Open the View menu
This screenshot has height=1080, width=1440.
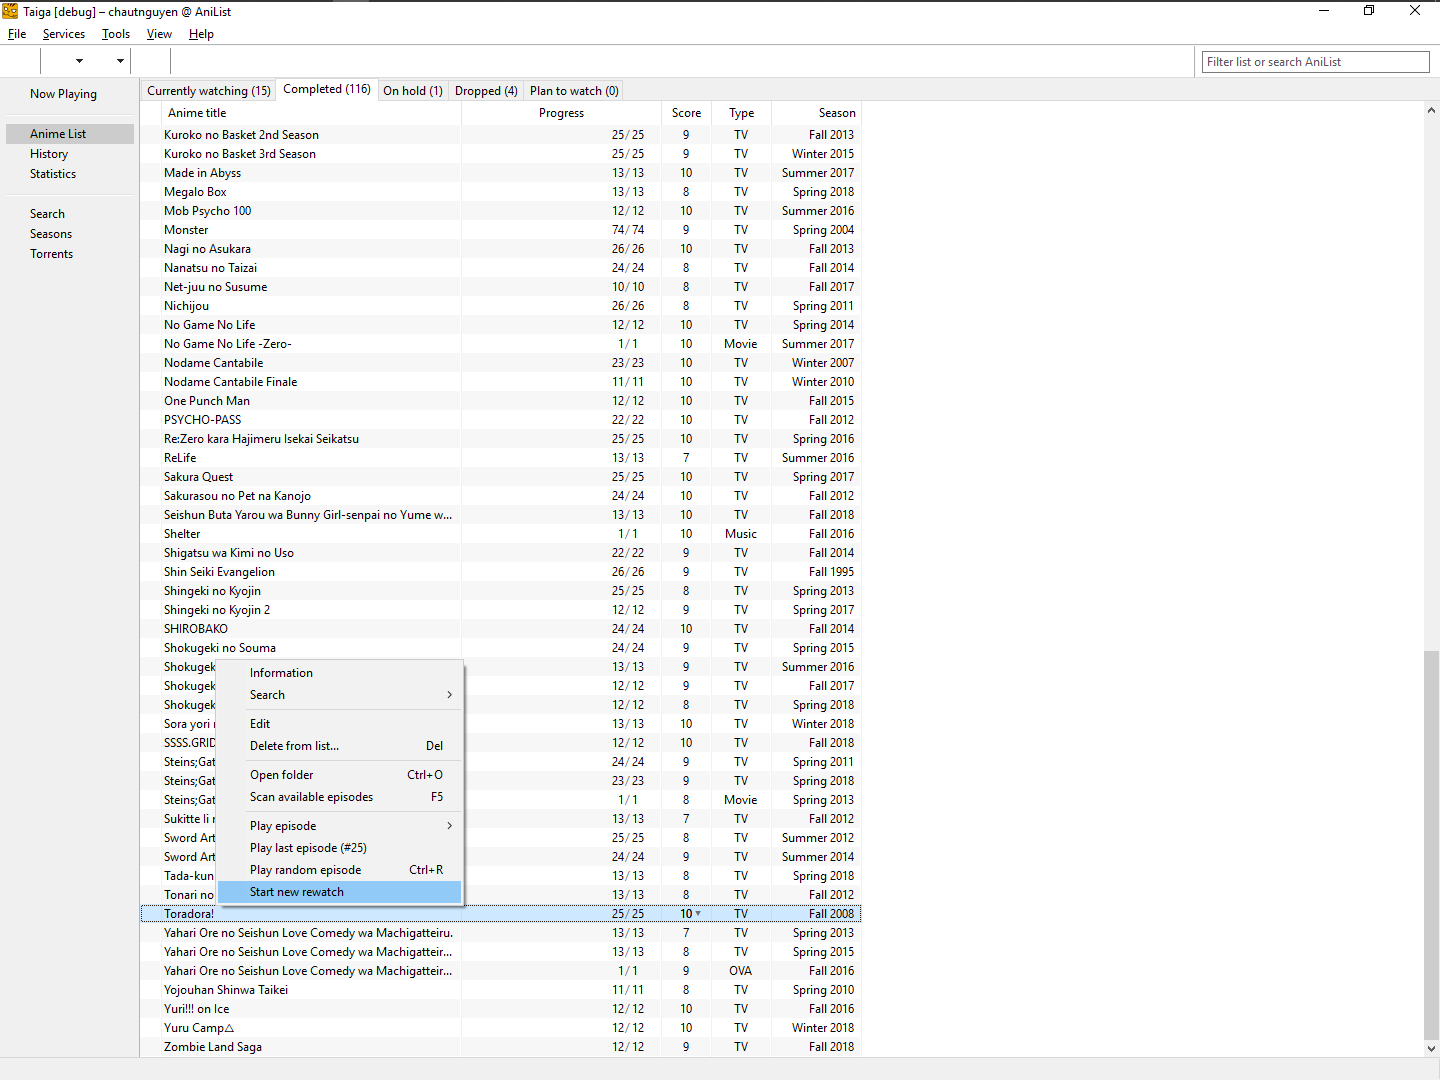(x=159, y=34)
